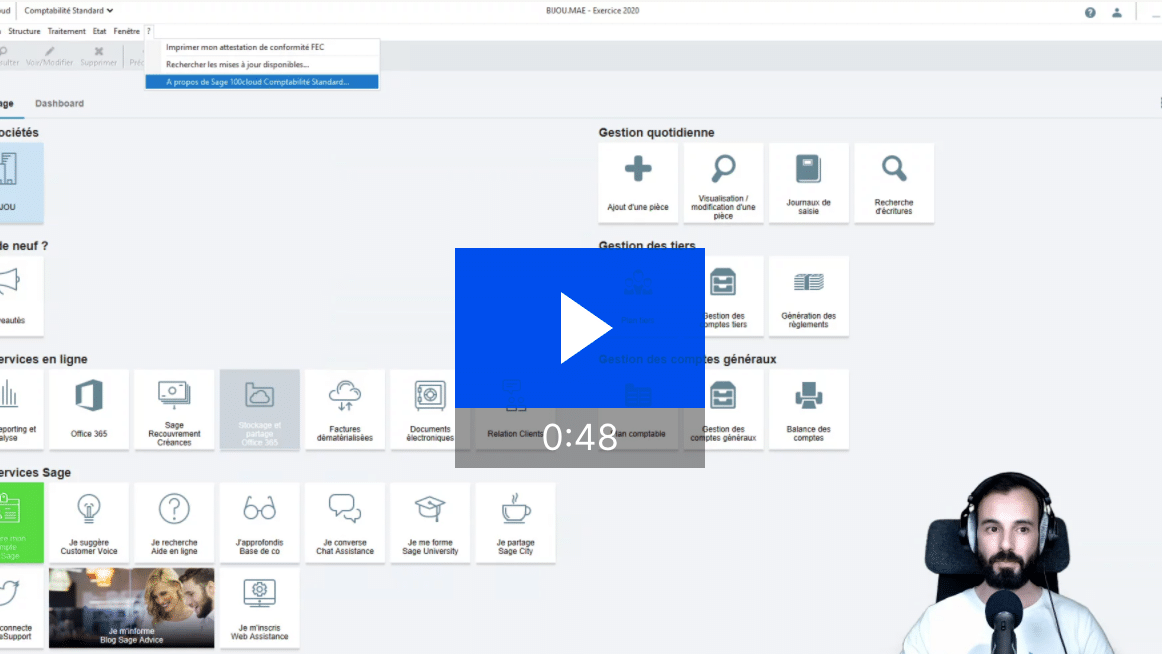Open the Etat menu
Screen dimensions: 1162x654
pos(99,31)
